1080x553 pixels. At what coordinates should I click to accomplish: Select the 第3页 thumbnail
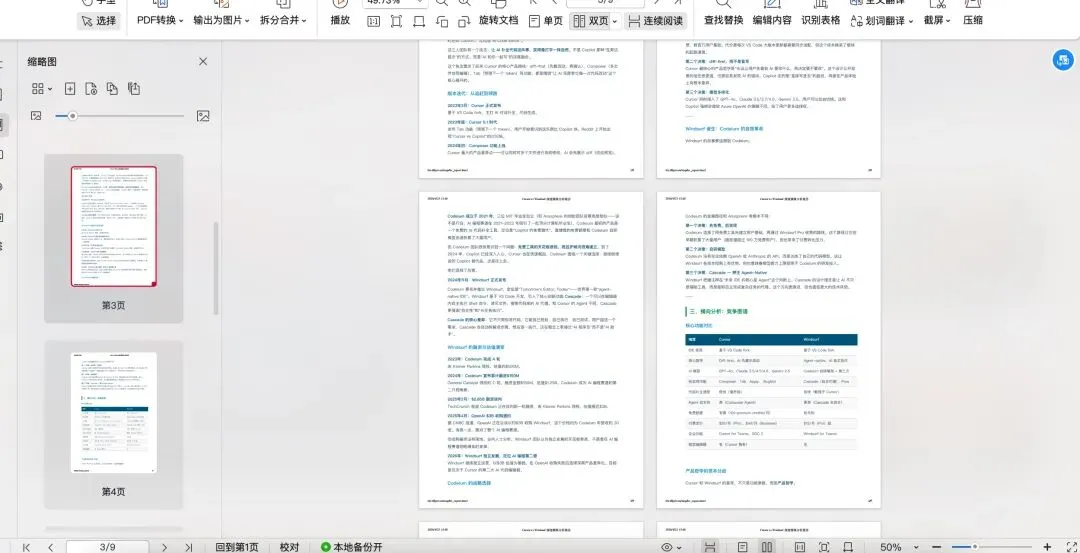pos(114,238)
